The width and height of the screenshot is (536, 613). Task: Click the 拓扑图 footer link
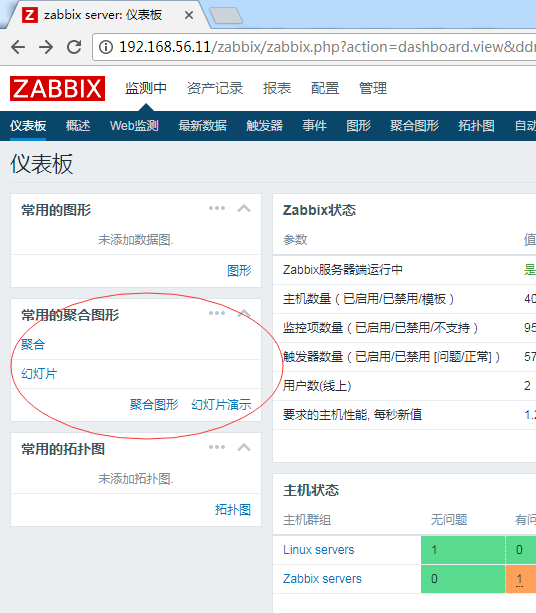233,510
